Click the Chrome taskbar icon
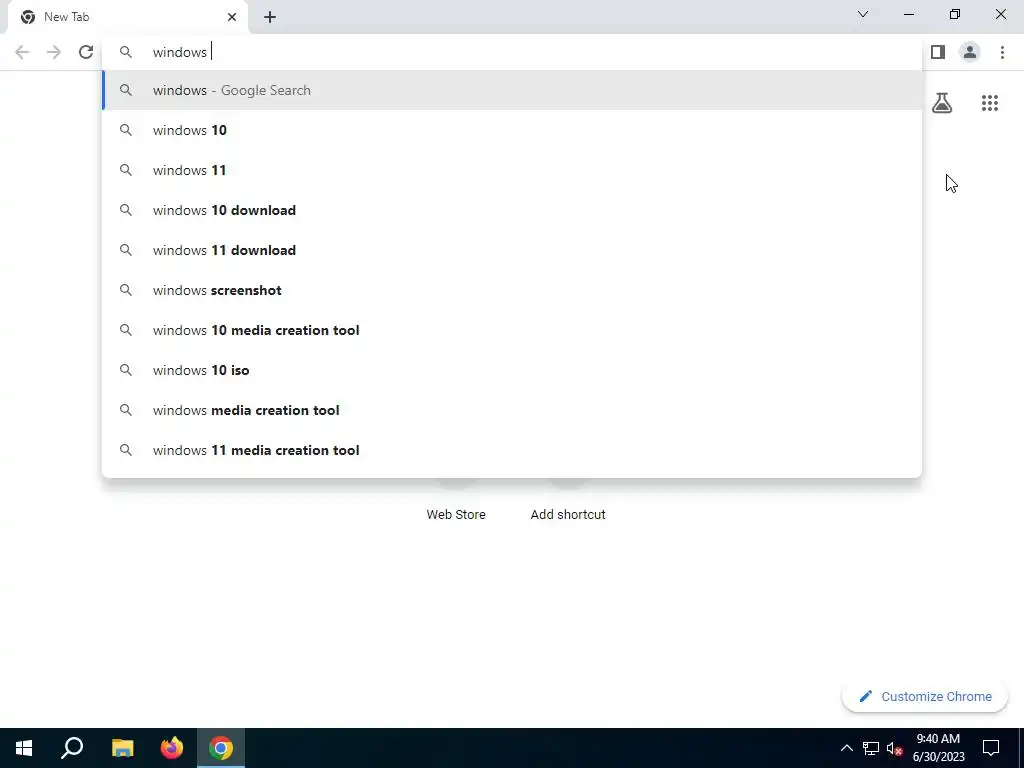The image size is (1024, 768). tap(221, 748)
